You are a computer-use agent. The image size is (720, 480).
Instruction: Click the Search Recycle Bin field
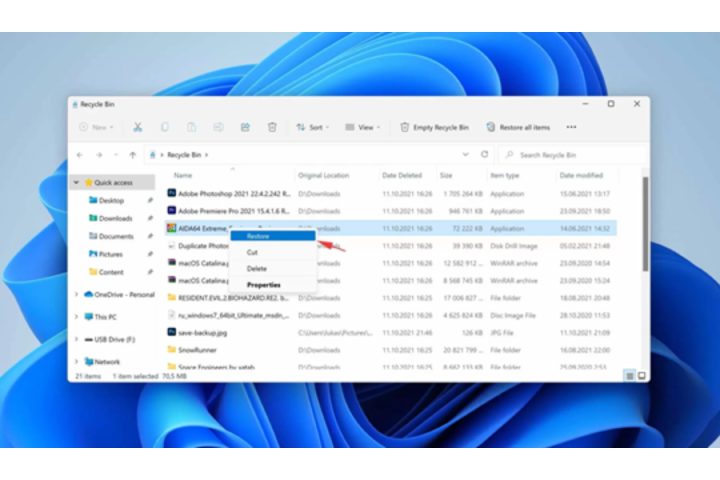(570, 155)
